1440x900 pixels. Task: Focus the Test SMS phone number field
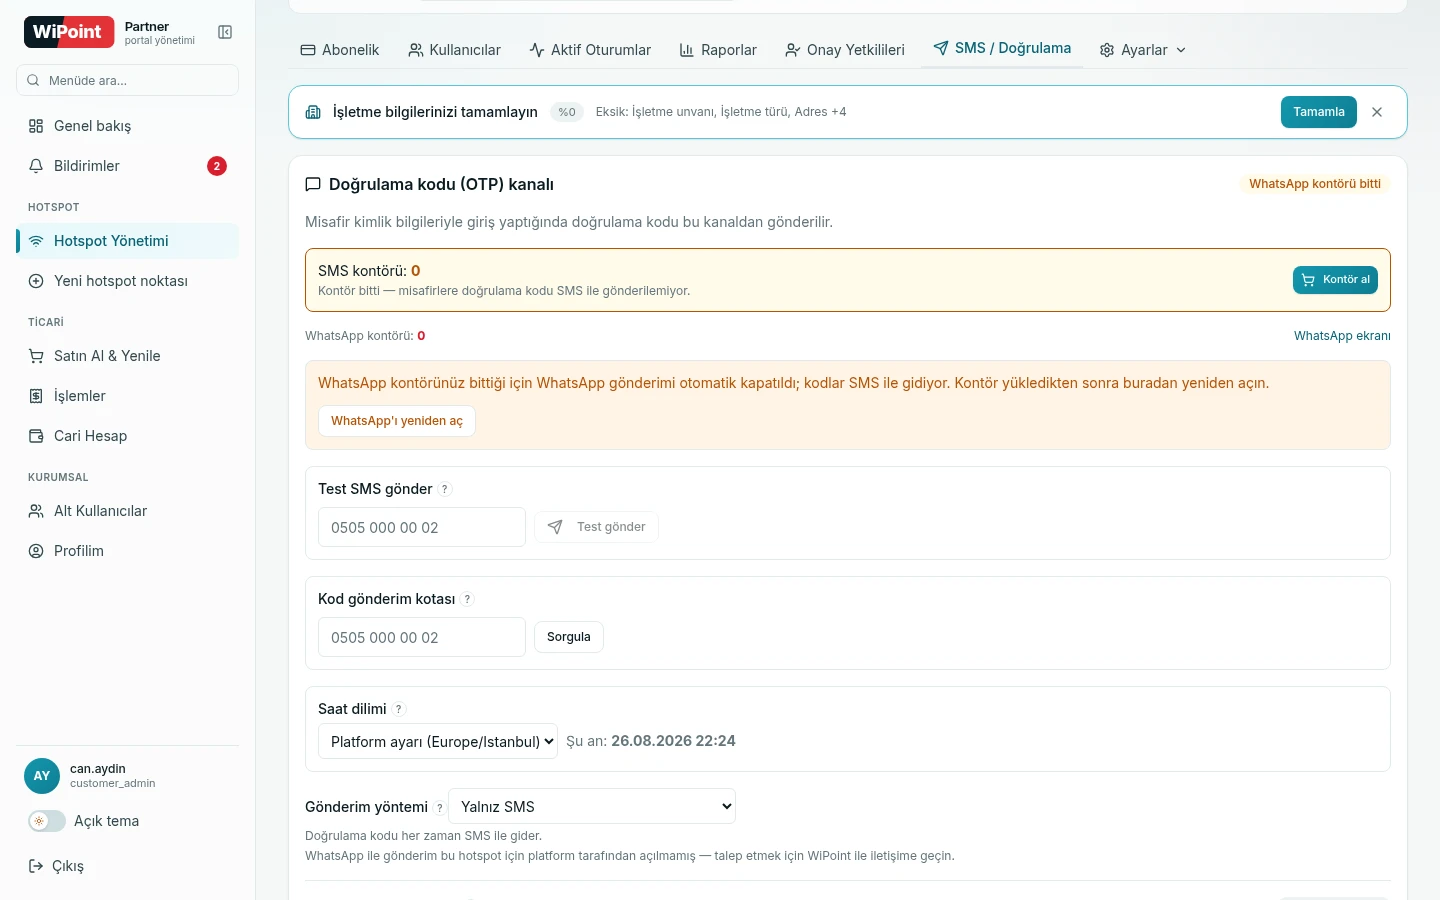point(422,527)
